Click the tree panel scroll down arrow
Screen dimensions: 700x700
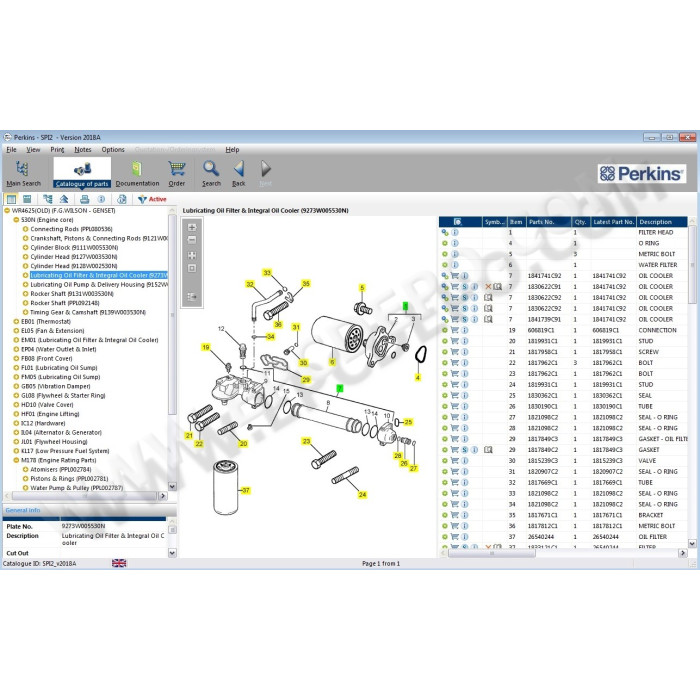(172, 487)
